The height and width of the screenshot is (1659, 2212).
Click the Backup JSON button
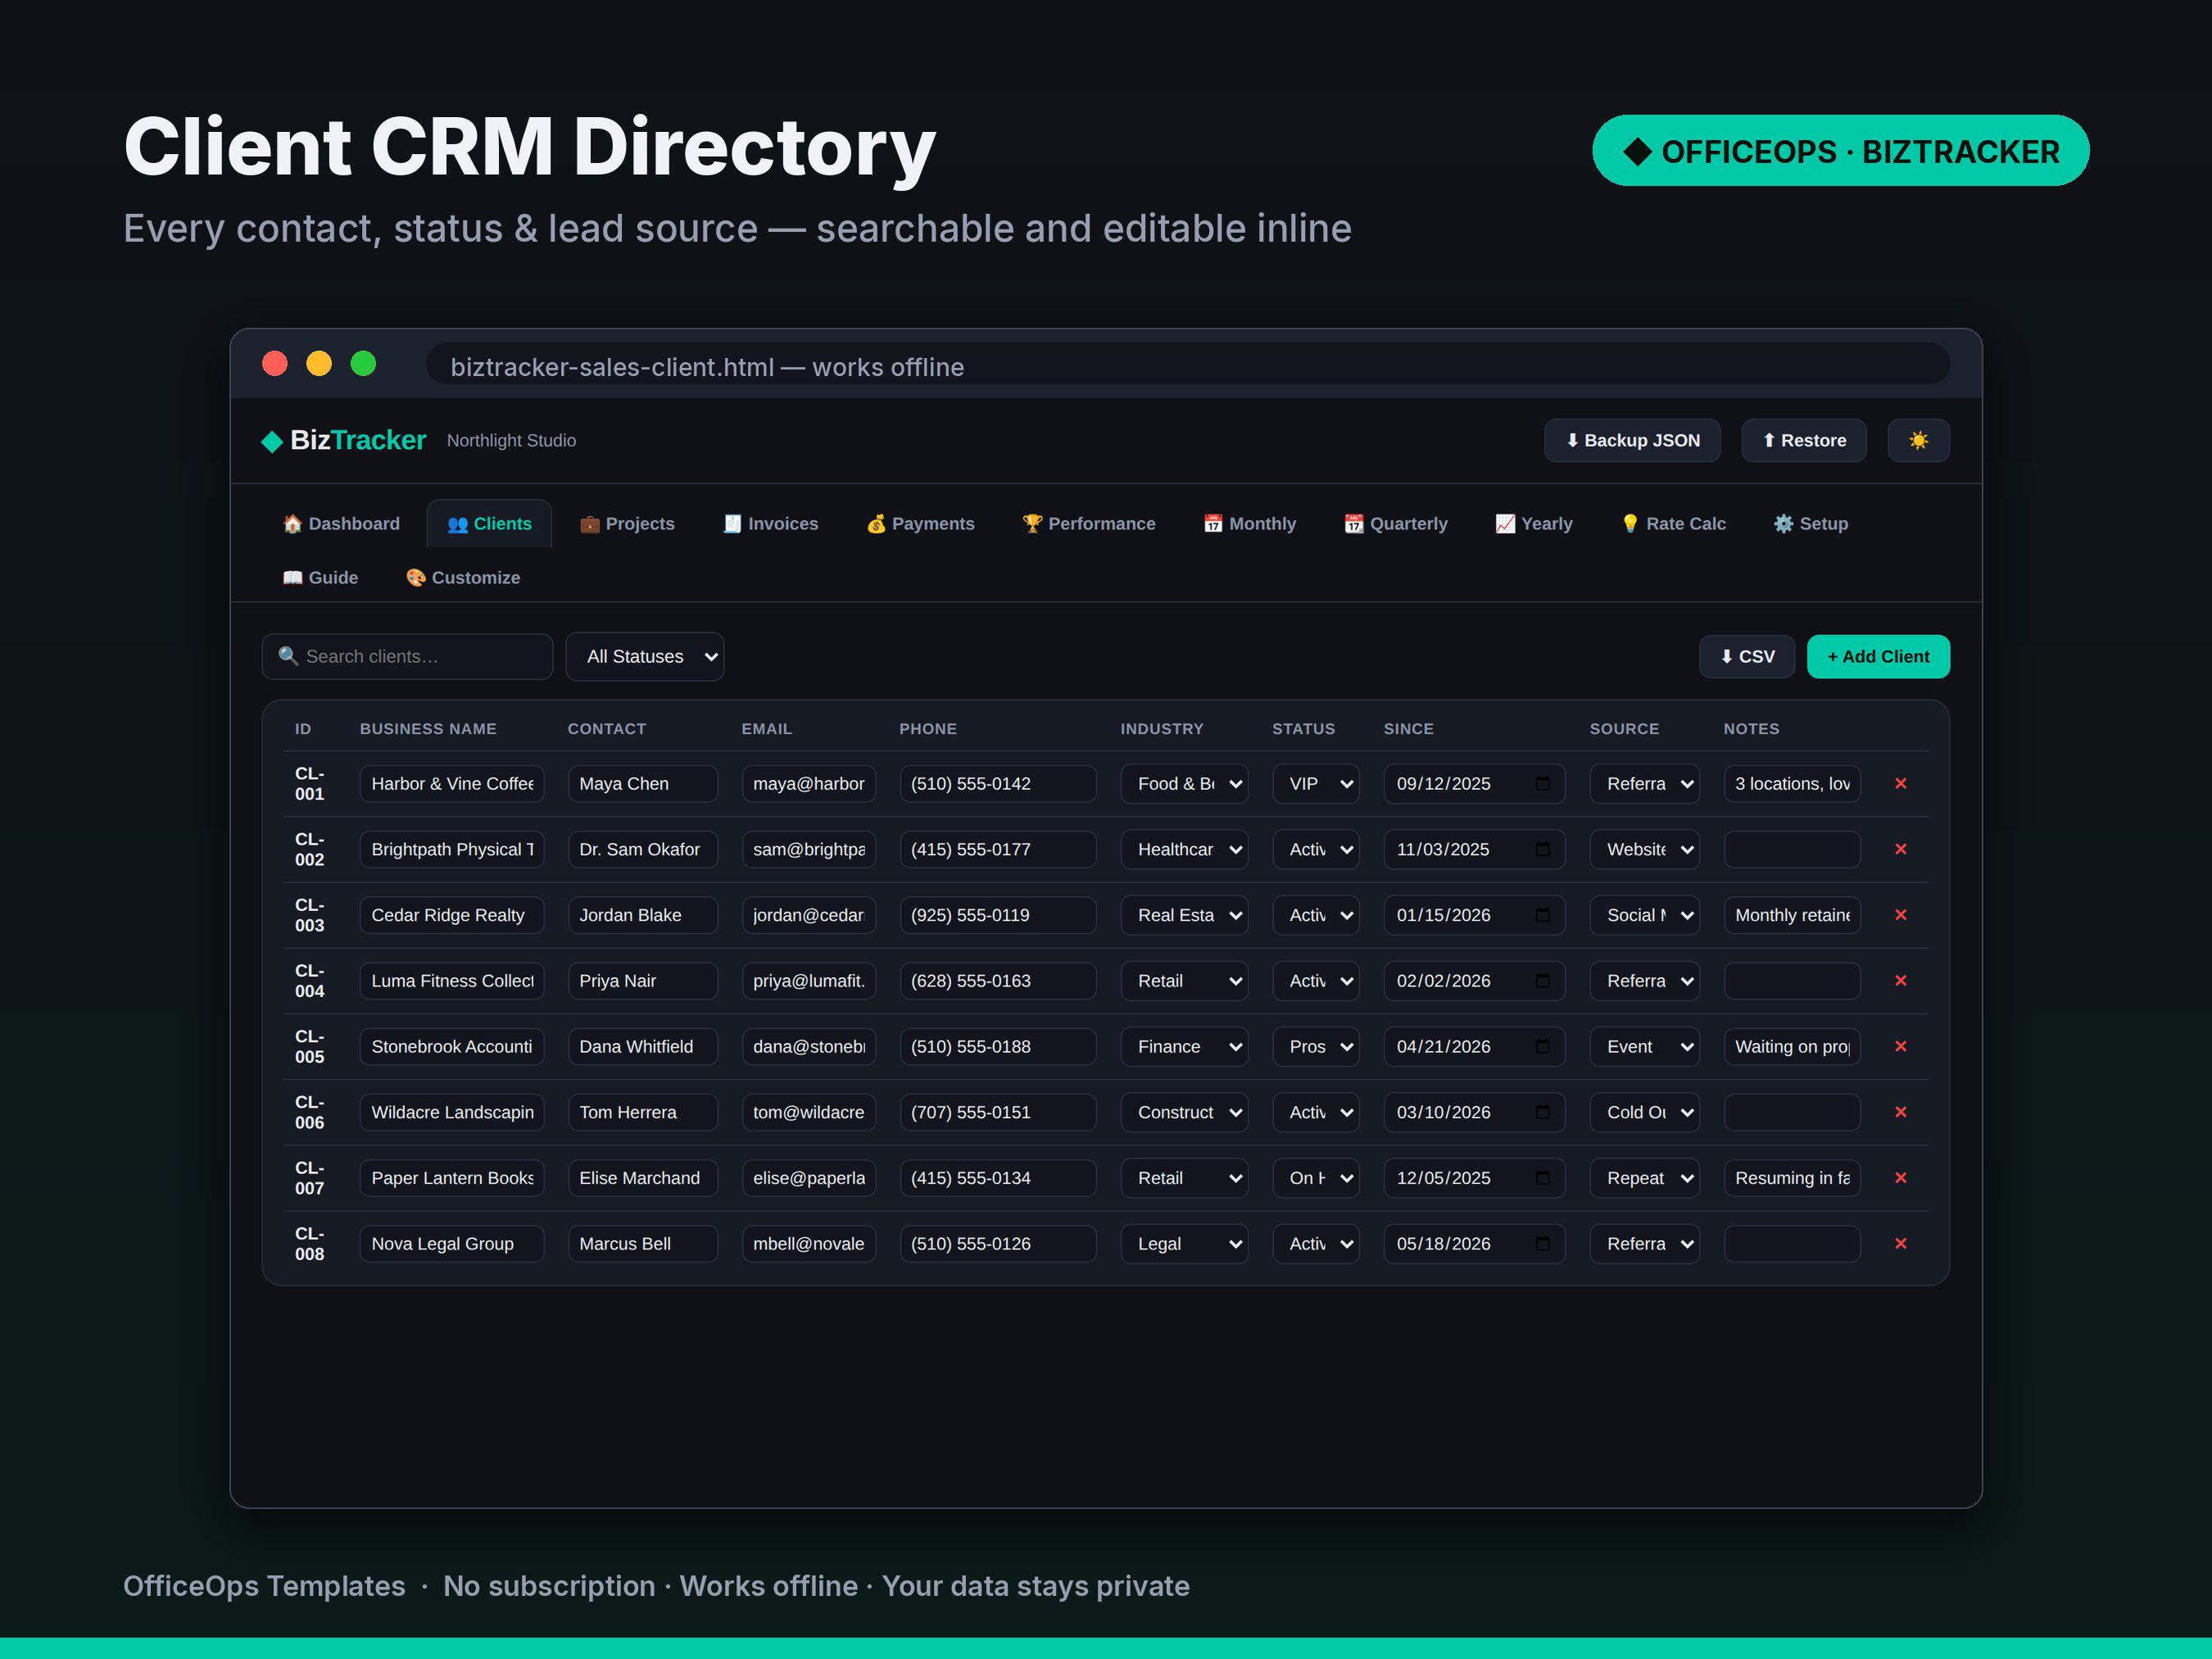coord(1632,440)
